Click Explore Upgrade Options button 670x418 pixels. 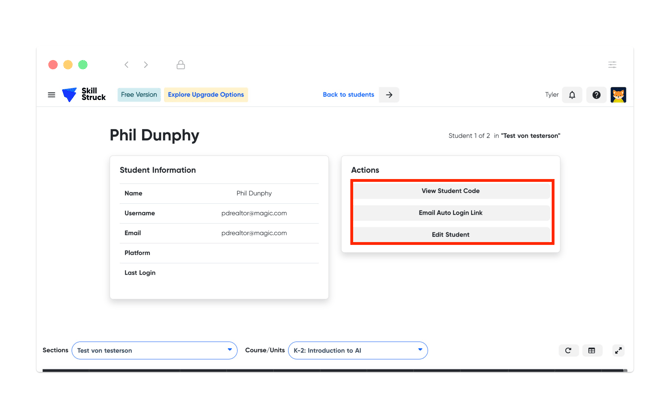pos(205,95)
